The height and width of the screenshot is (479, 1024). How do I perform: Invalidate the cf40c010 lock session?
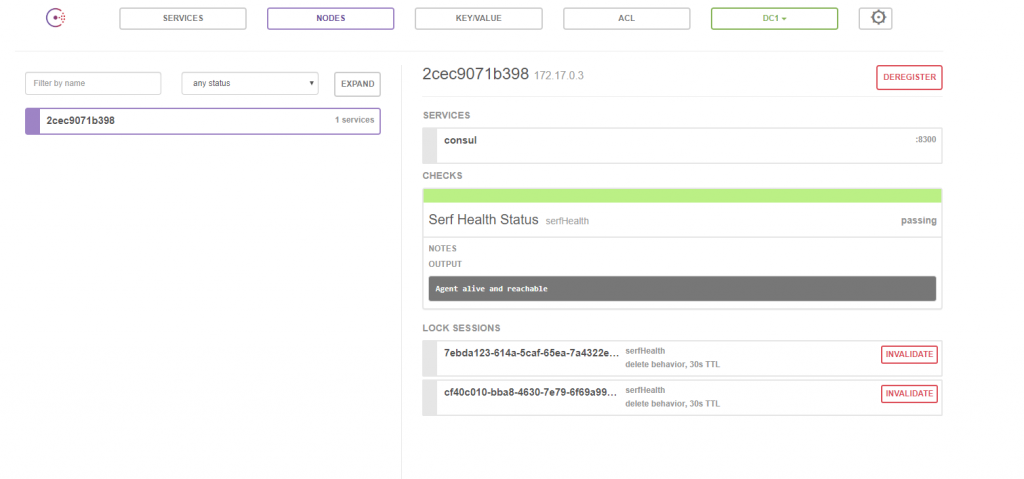(x=909, y=393)
